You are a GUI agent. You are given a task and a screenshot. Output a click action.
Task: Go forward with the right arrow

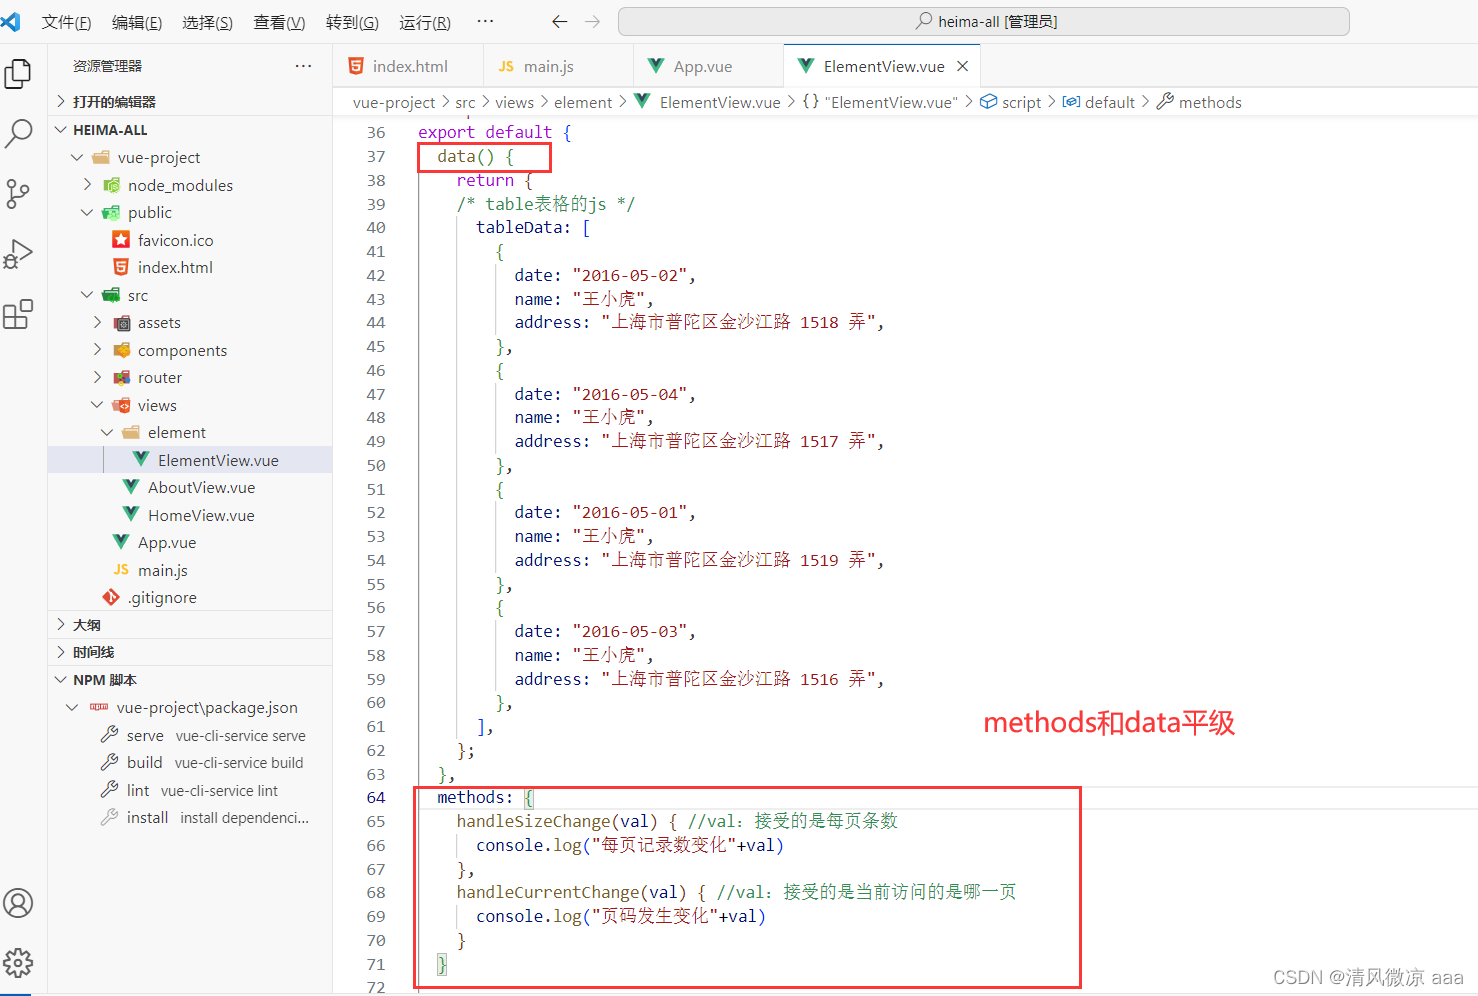(x=593, y=21)
